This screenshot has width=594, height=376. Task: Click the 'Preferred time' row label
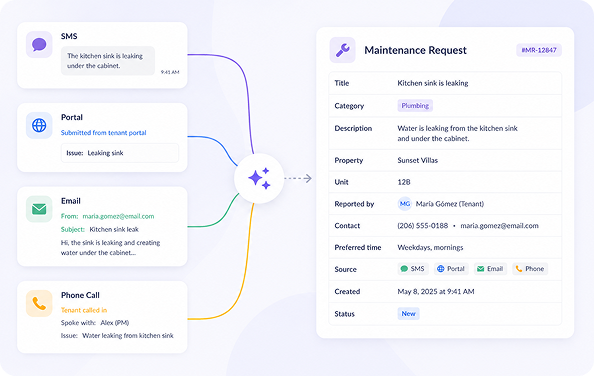358,248
